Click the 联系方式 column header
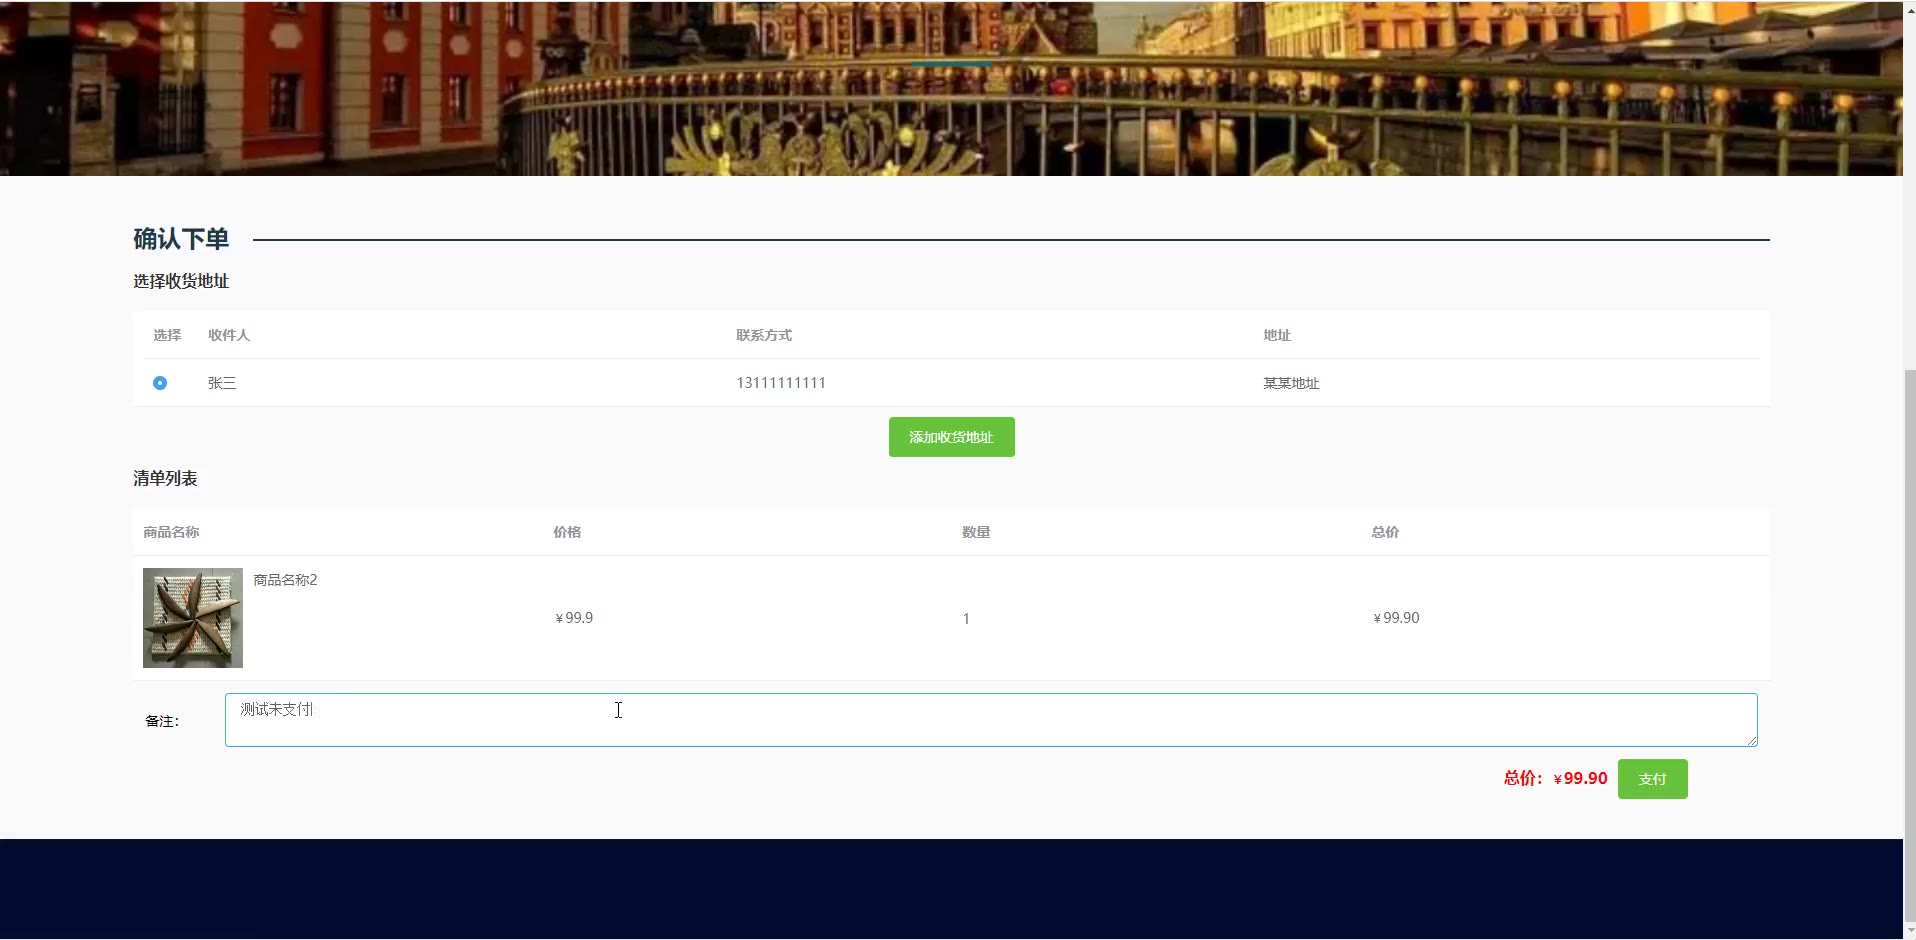1916x940 pixels. (764, 335)
